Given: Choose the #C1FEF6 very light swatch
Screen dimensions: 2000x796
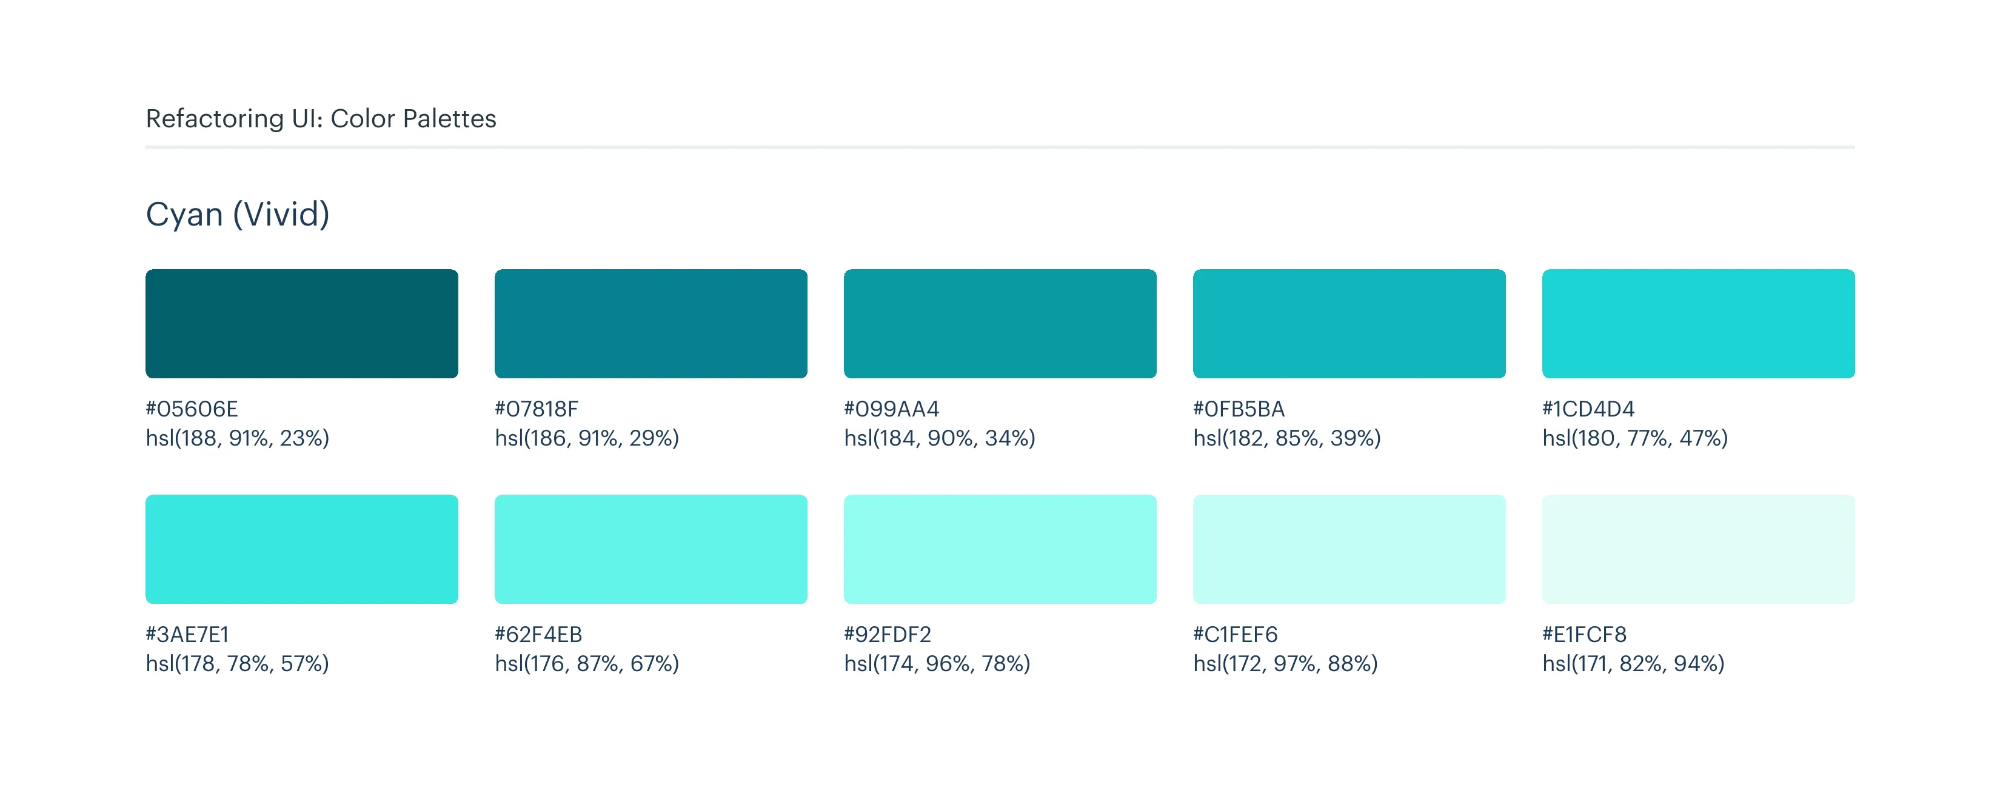Looking at the screenshot, I should (1349, 549).
